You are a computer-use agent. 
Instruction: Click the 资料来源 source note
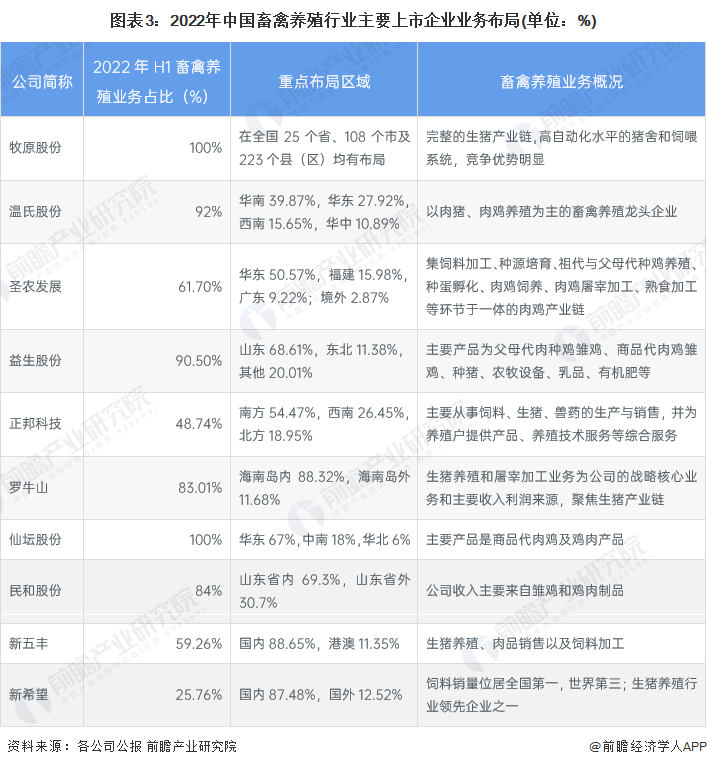click(122, 746)
